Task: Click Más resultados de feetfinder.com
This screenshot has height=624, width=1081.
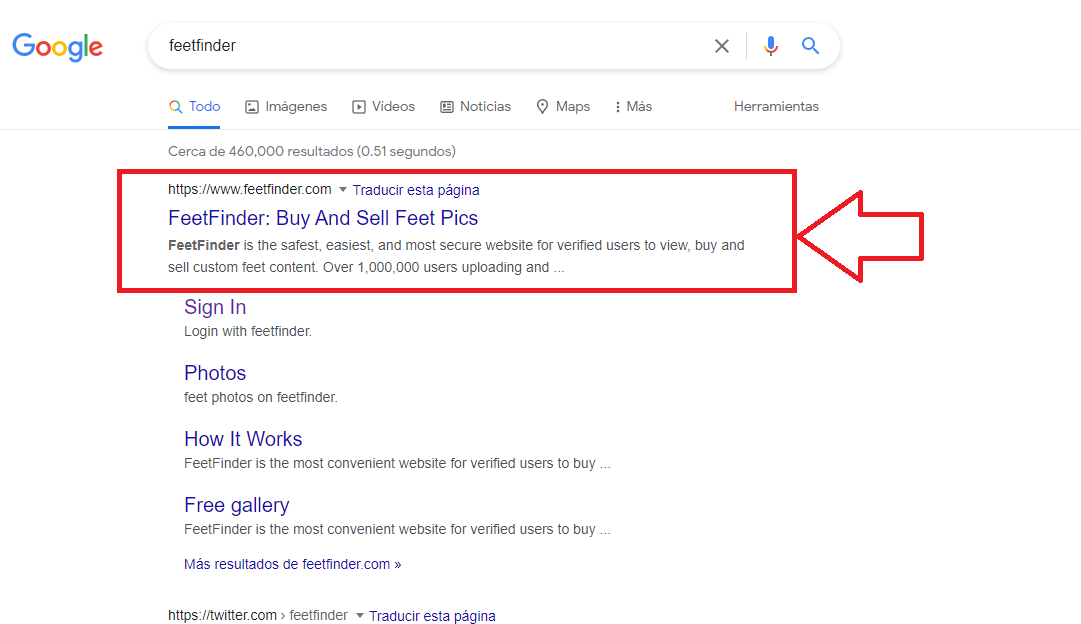Action: [x=292, y=564]
